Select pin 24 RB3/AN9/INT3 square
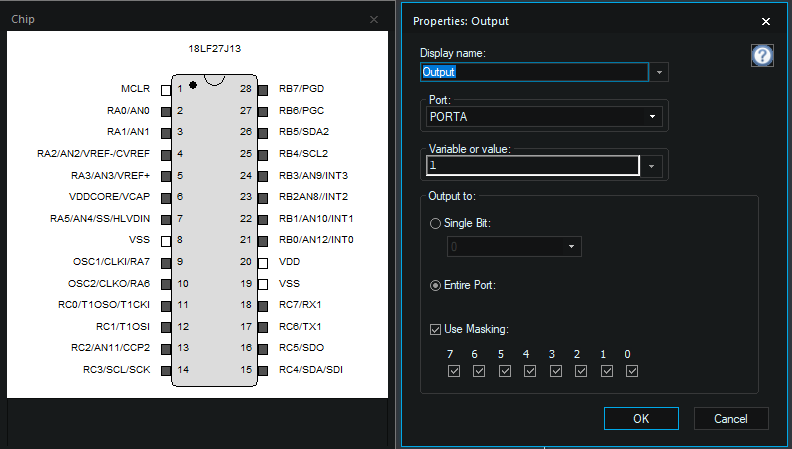Image resolution: width=792 pixels, height=449 pixels. point(263,176)
